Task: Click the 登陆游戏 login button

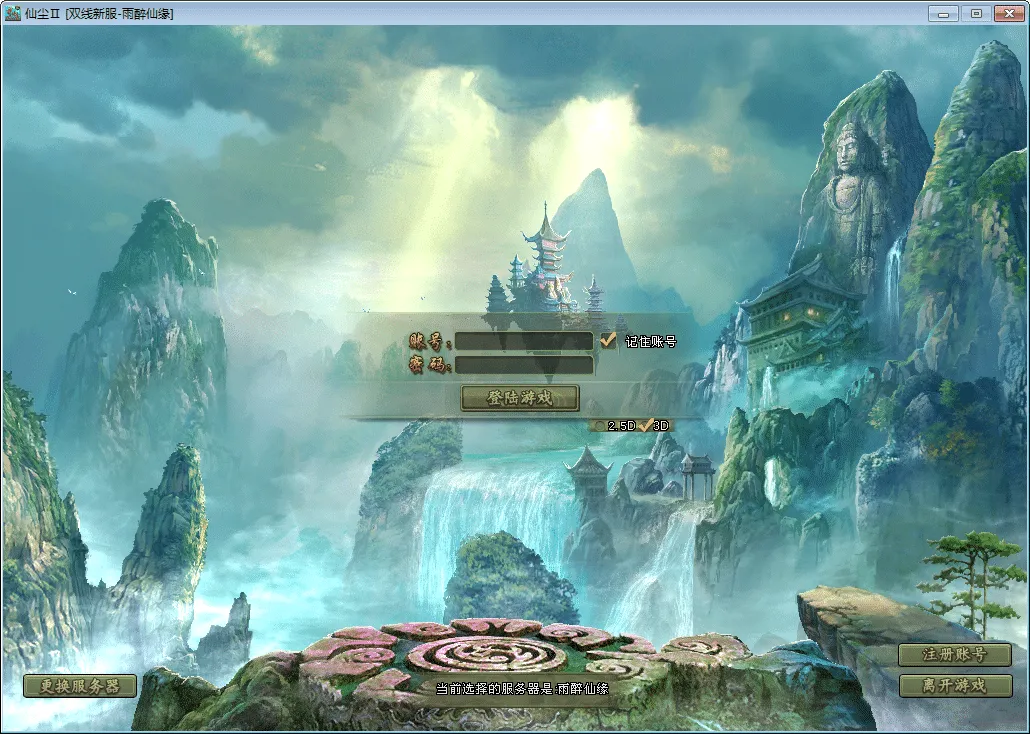Action: click(520, 398)
